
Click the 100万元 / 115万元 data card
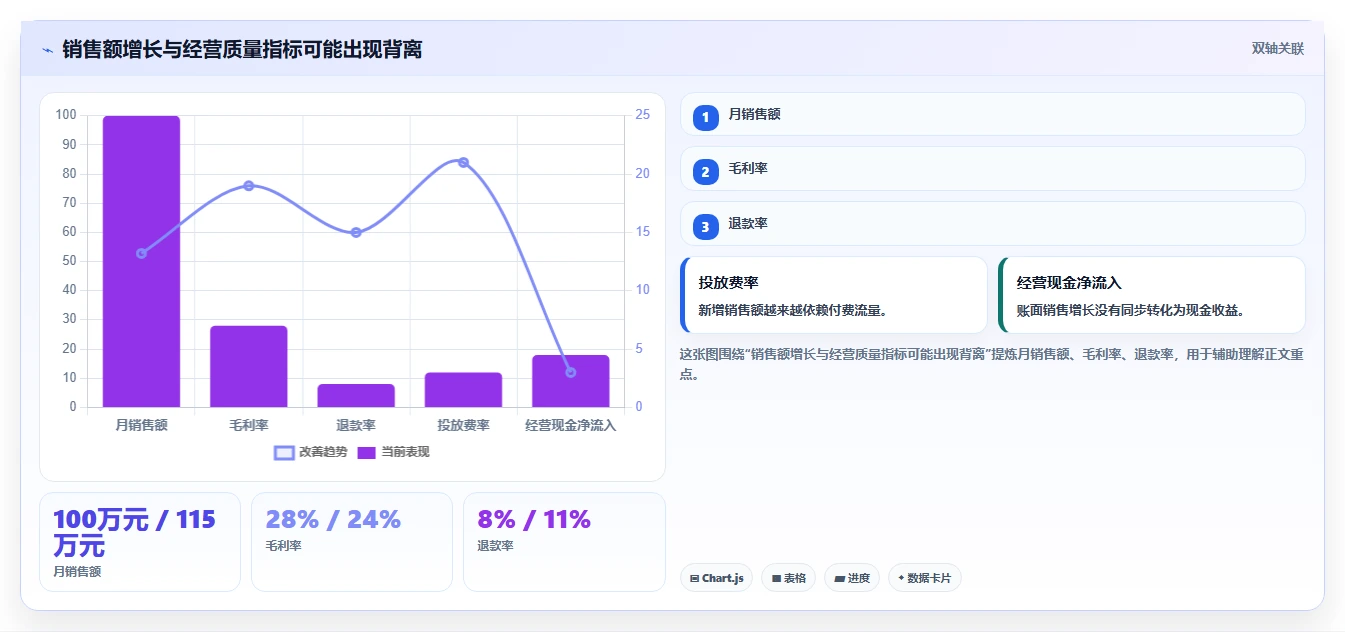pos(140,542)
